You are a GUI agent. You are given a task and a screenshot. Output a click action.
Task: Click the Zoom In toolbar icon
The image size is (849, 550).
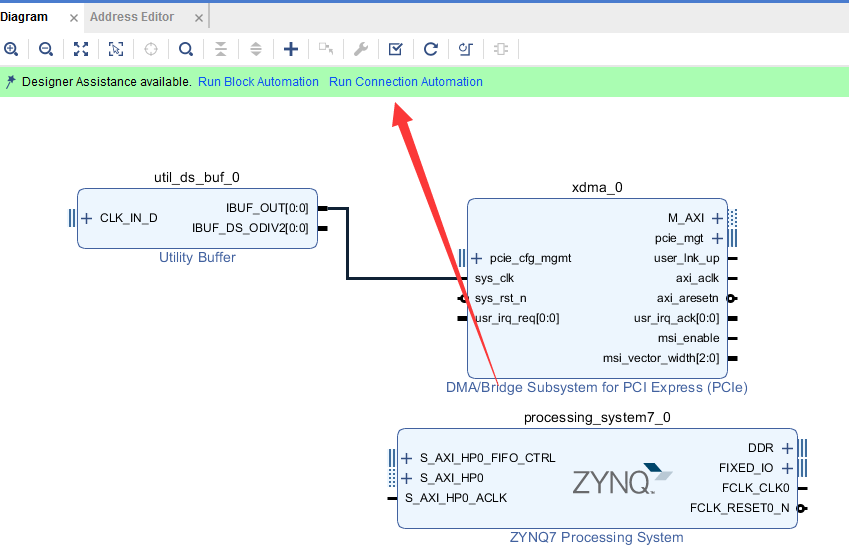(11, 49)
